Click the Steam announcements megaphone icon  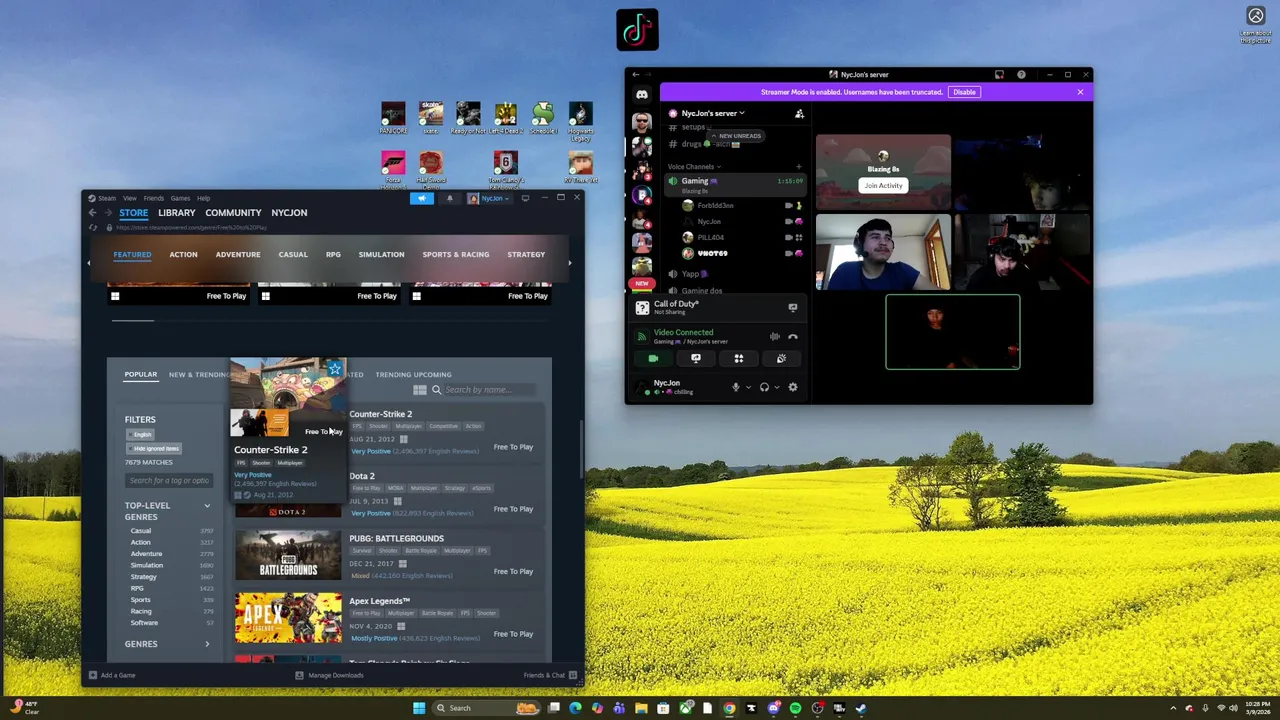tap(421, 198)
